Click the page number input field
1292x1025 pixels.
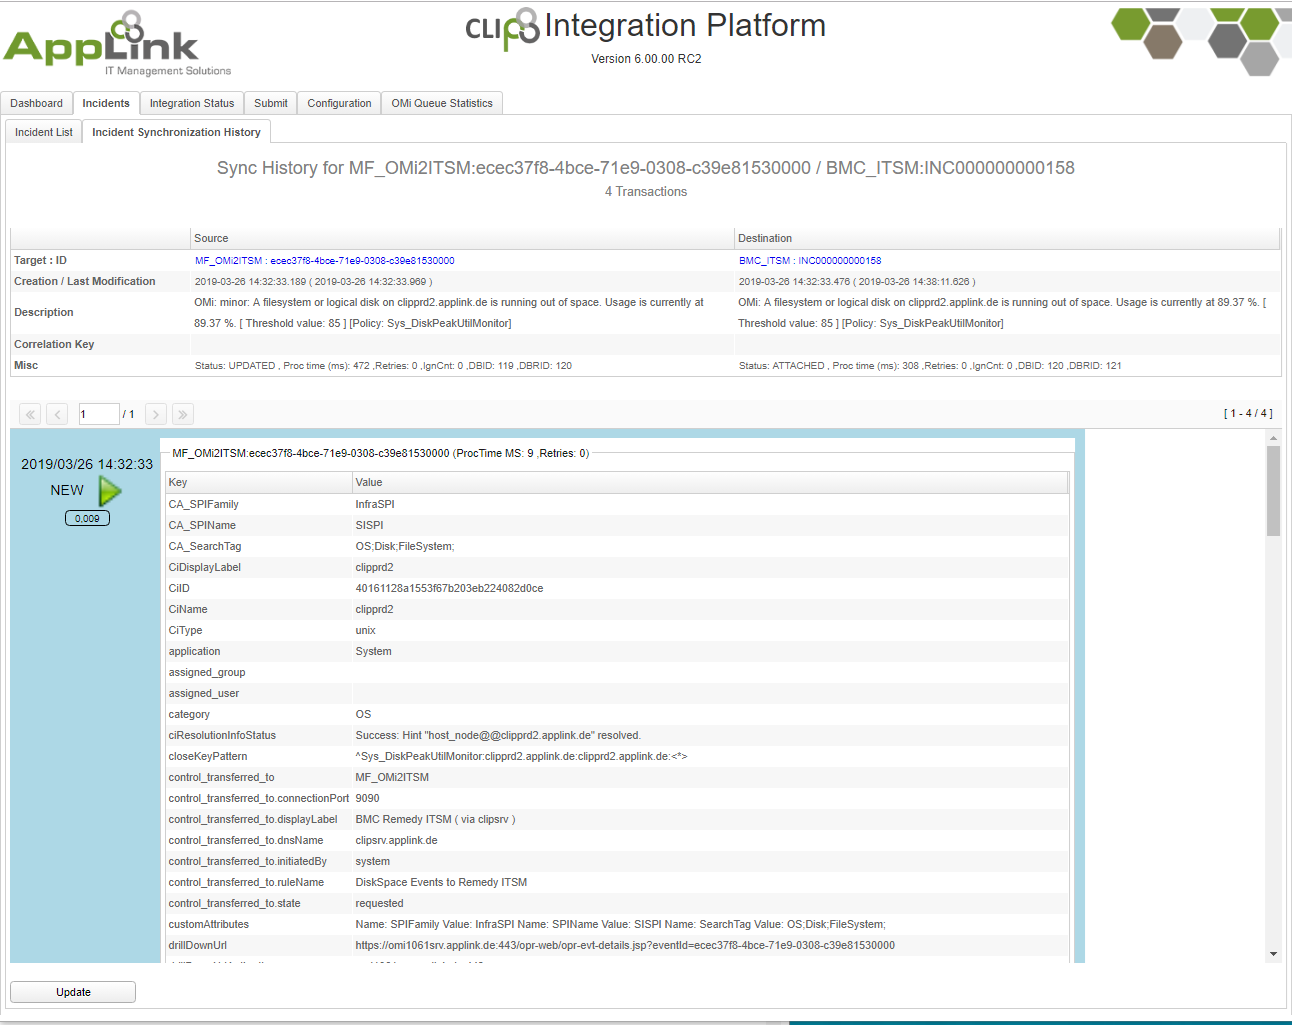point(99,414)
